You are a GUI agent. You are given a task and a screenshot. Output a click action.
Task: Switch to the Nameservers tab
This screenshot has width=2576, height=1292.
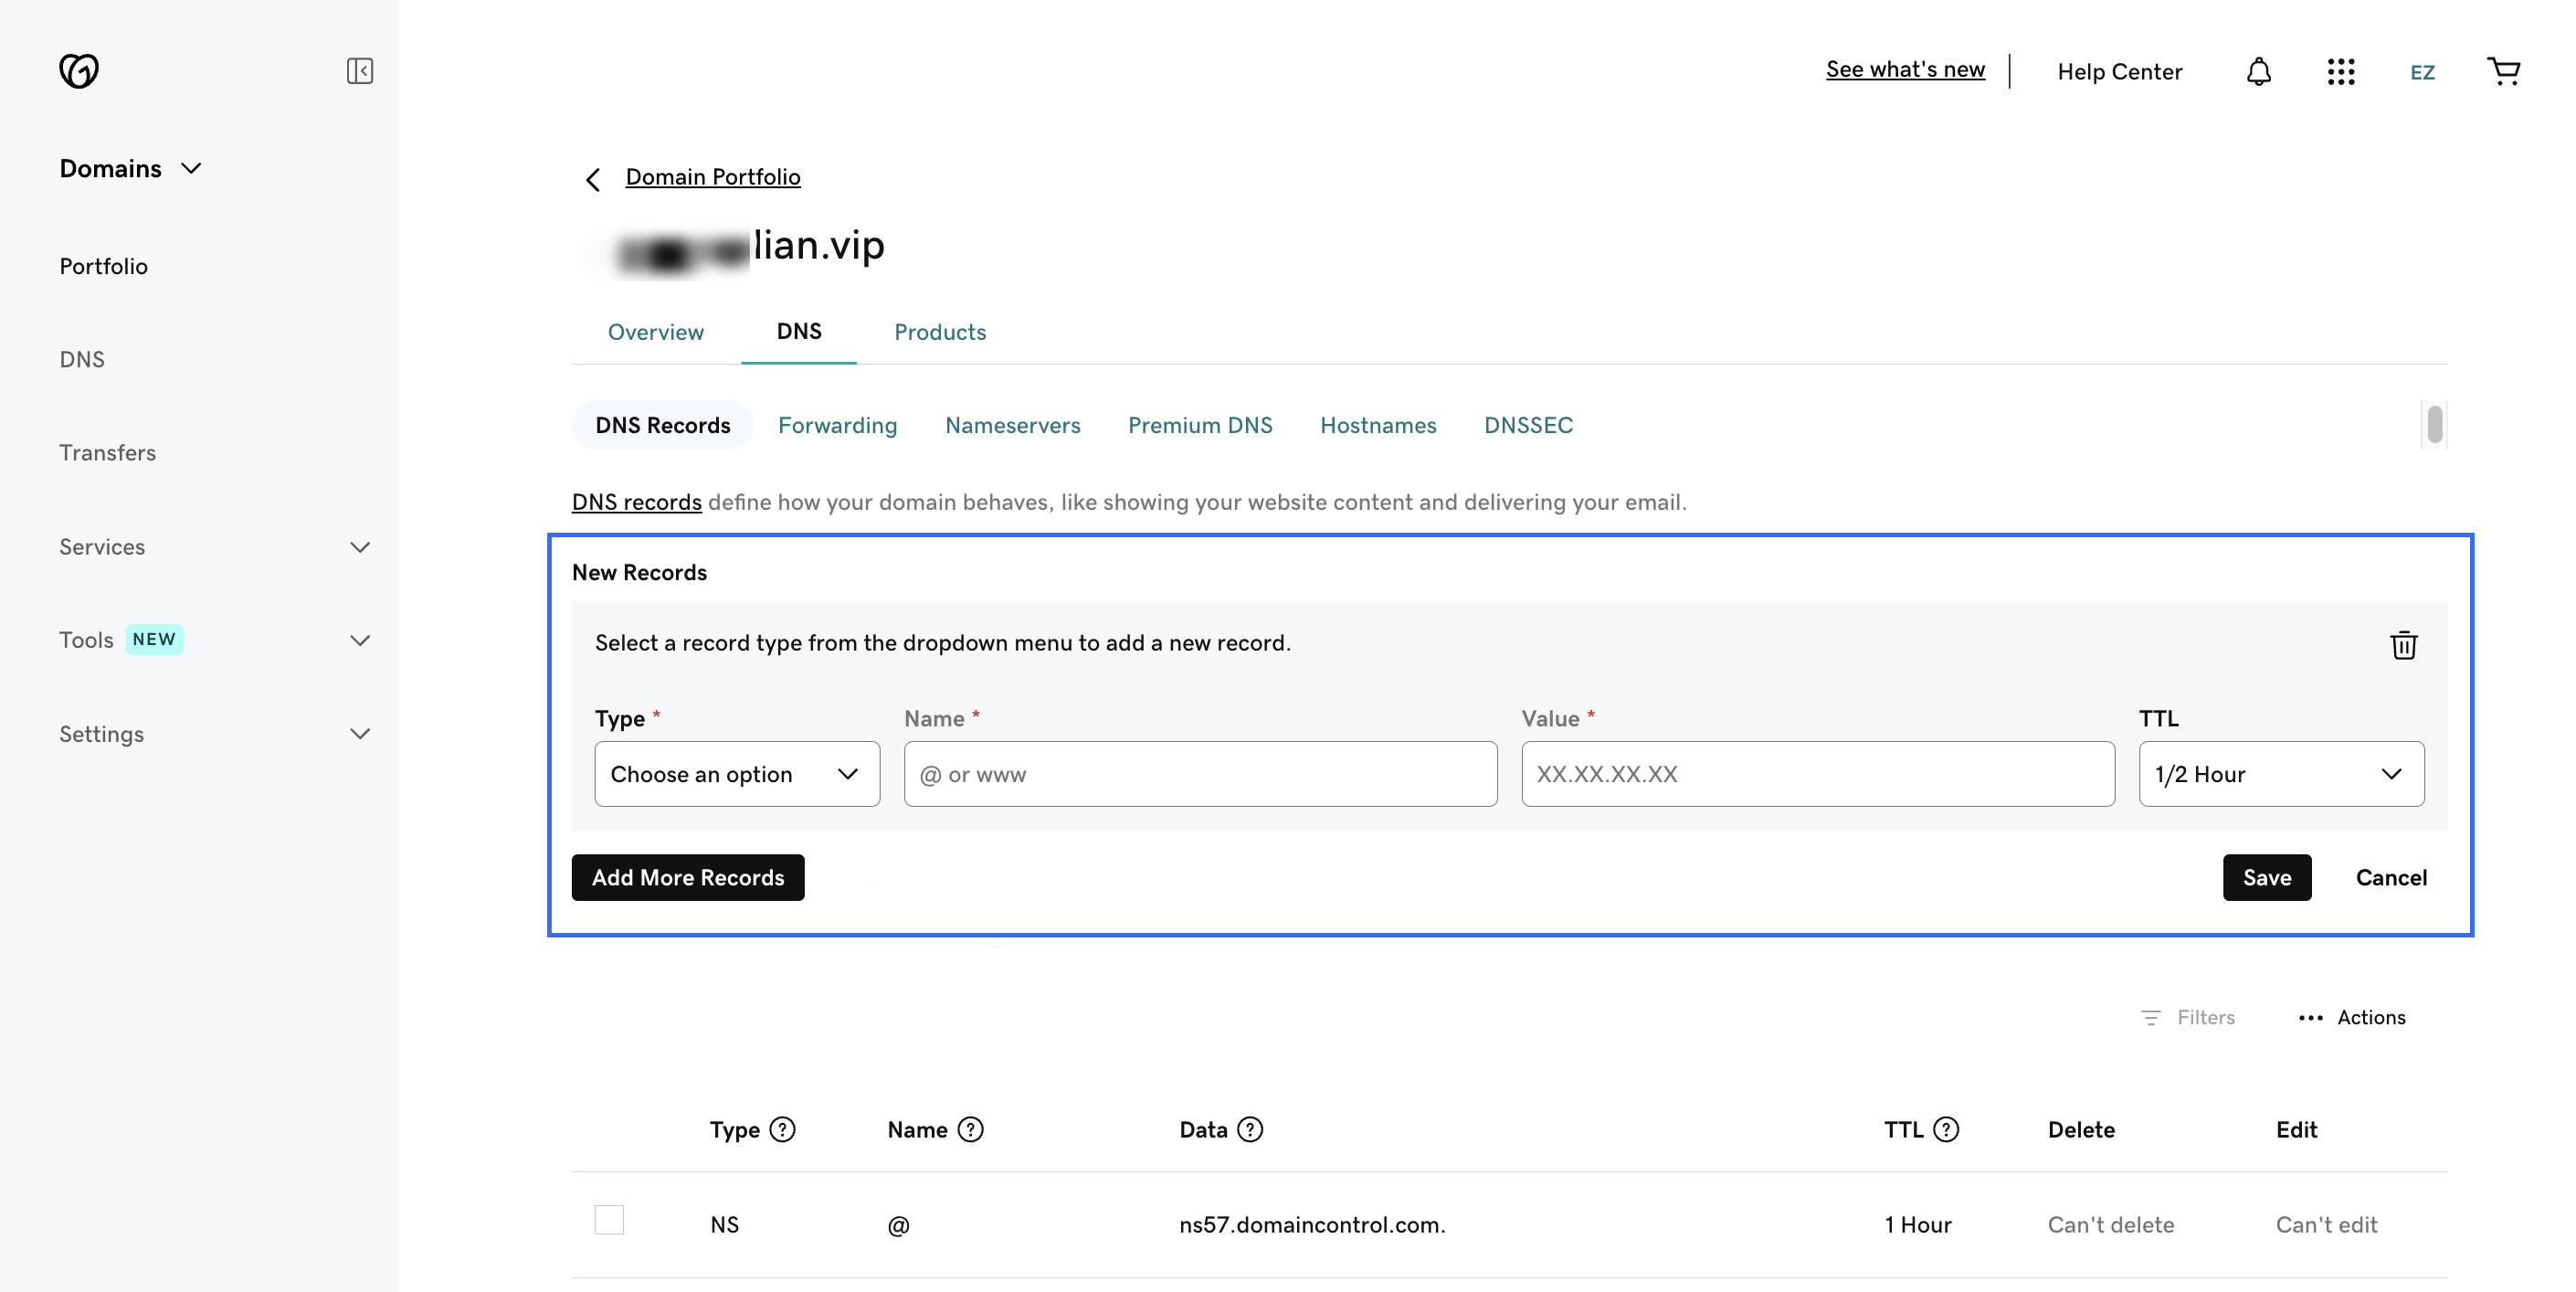[1012, 425]
